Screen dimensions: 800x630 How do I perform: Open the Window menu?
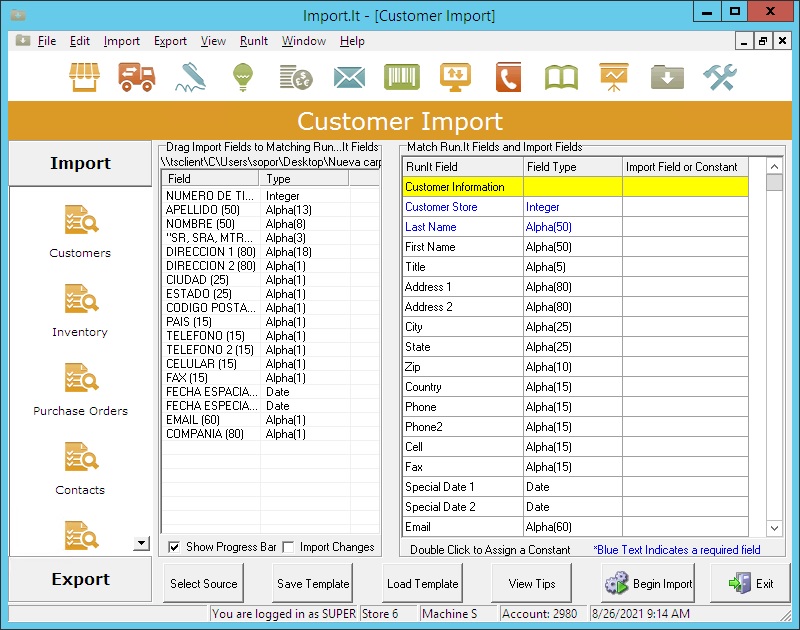coord(304,41)
